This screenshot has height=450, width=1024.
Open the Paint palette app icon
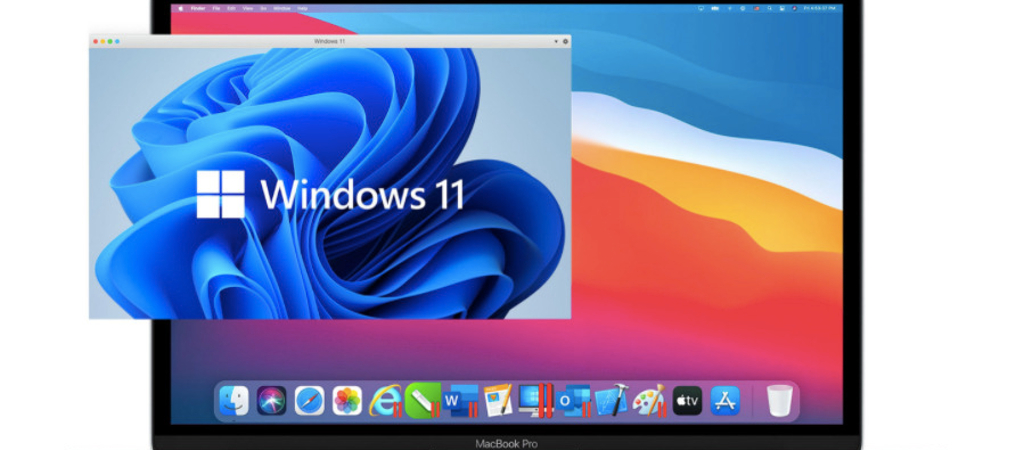click(648, 401)
